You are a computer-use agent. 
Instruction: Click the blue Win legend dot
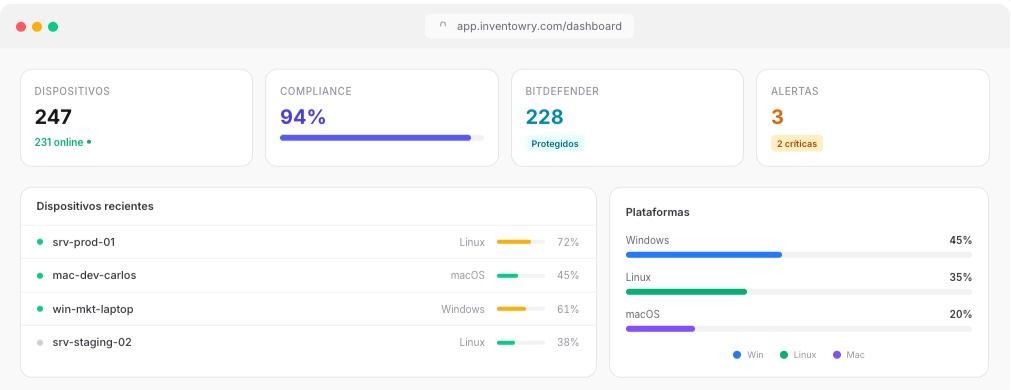point(737,355)
